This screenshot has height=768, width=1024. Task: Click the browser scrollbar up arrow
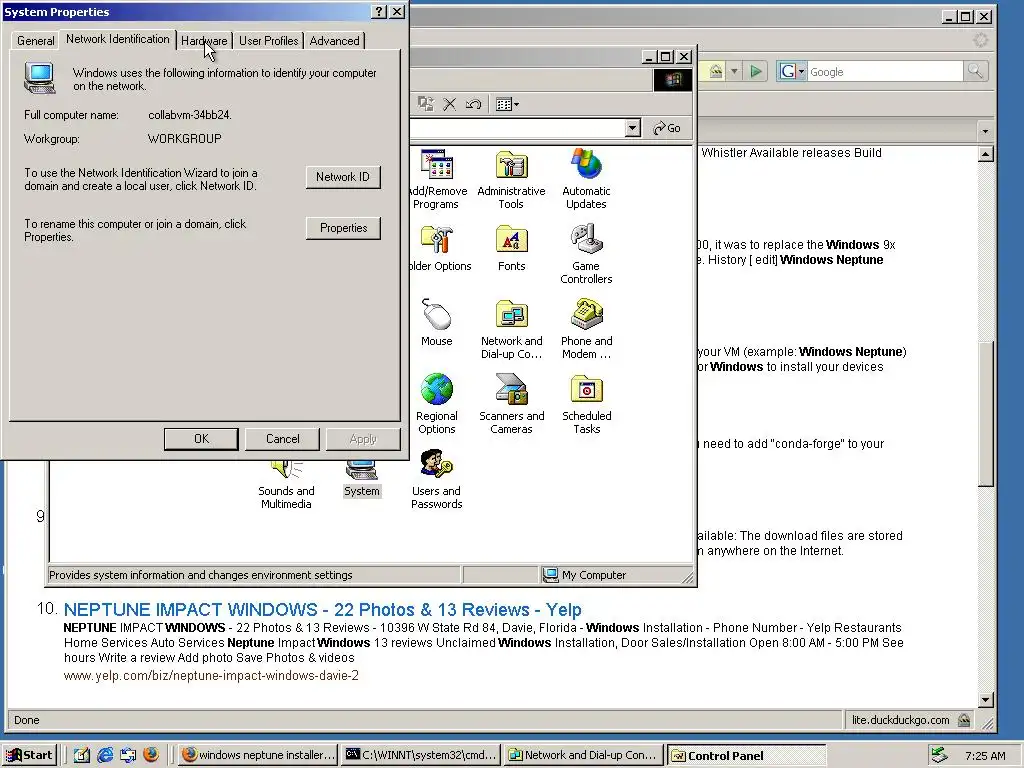985,154
